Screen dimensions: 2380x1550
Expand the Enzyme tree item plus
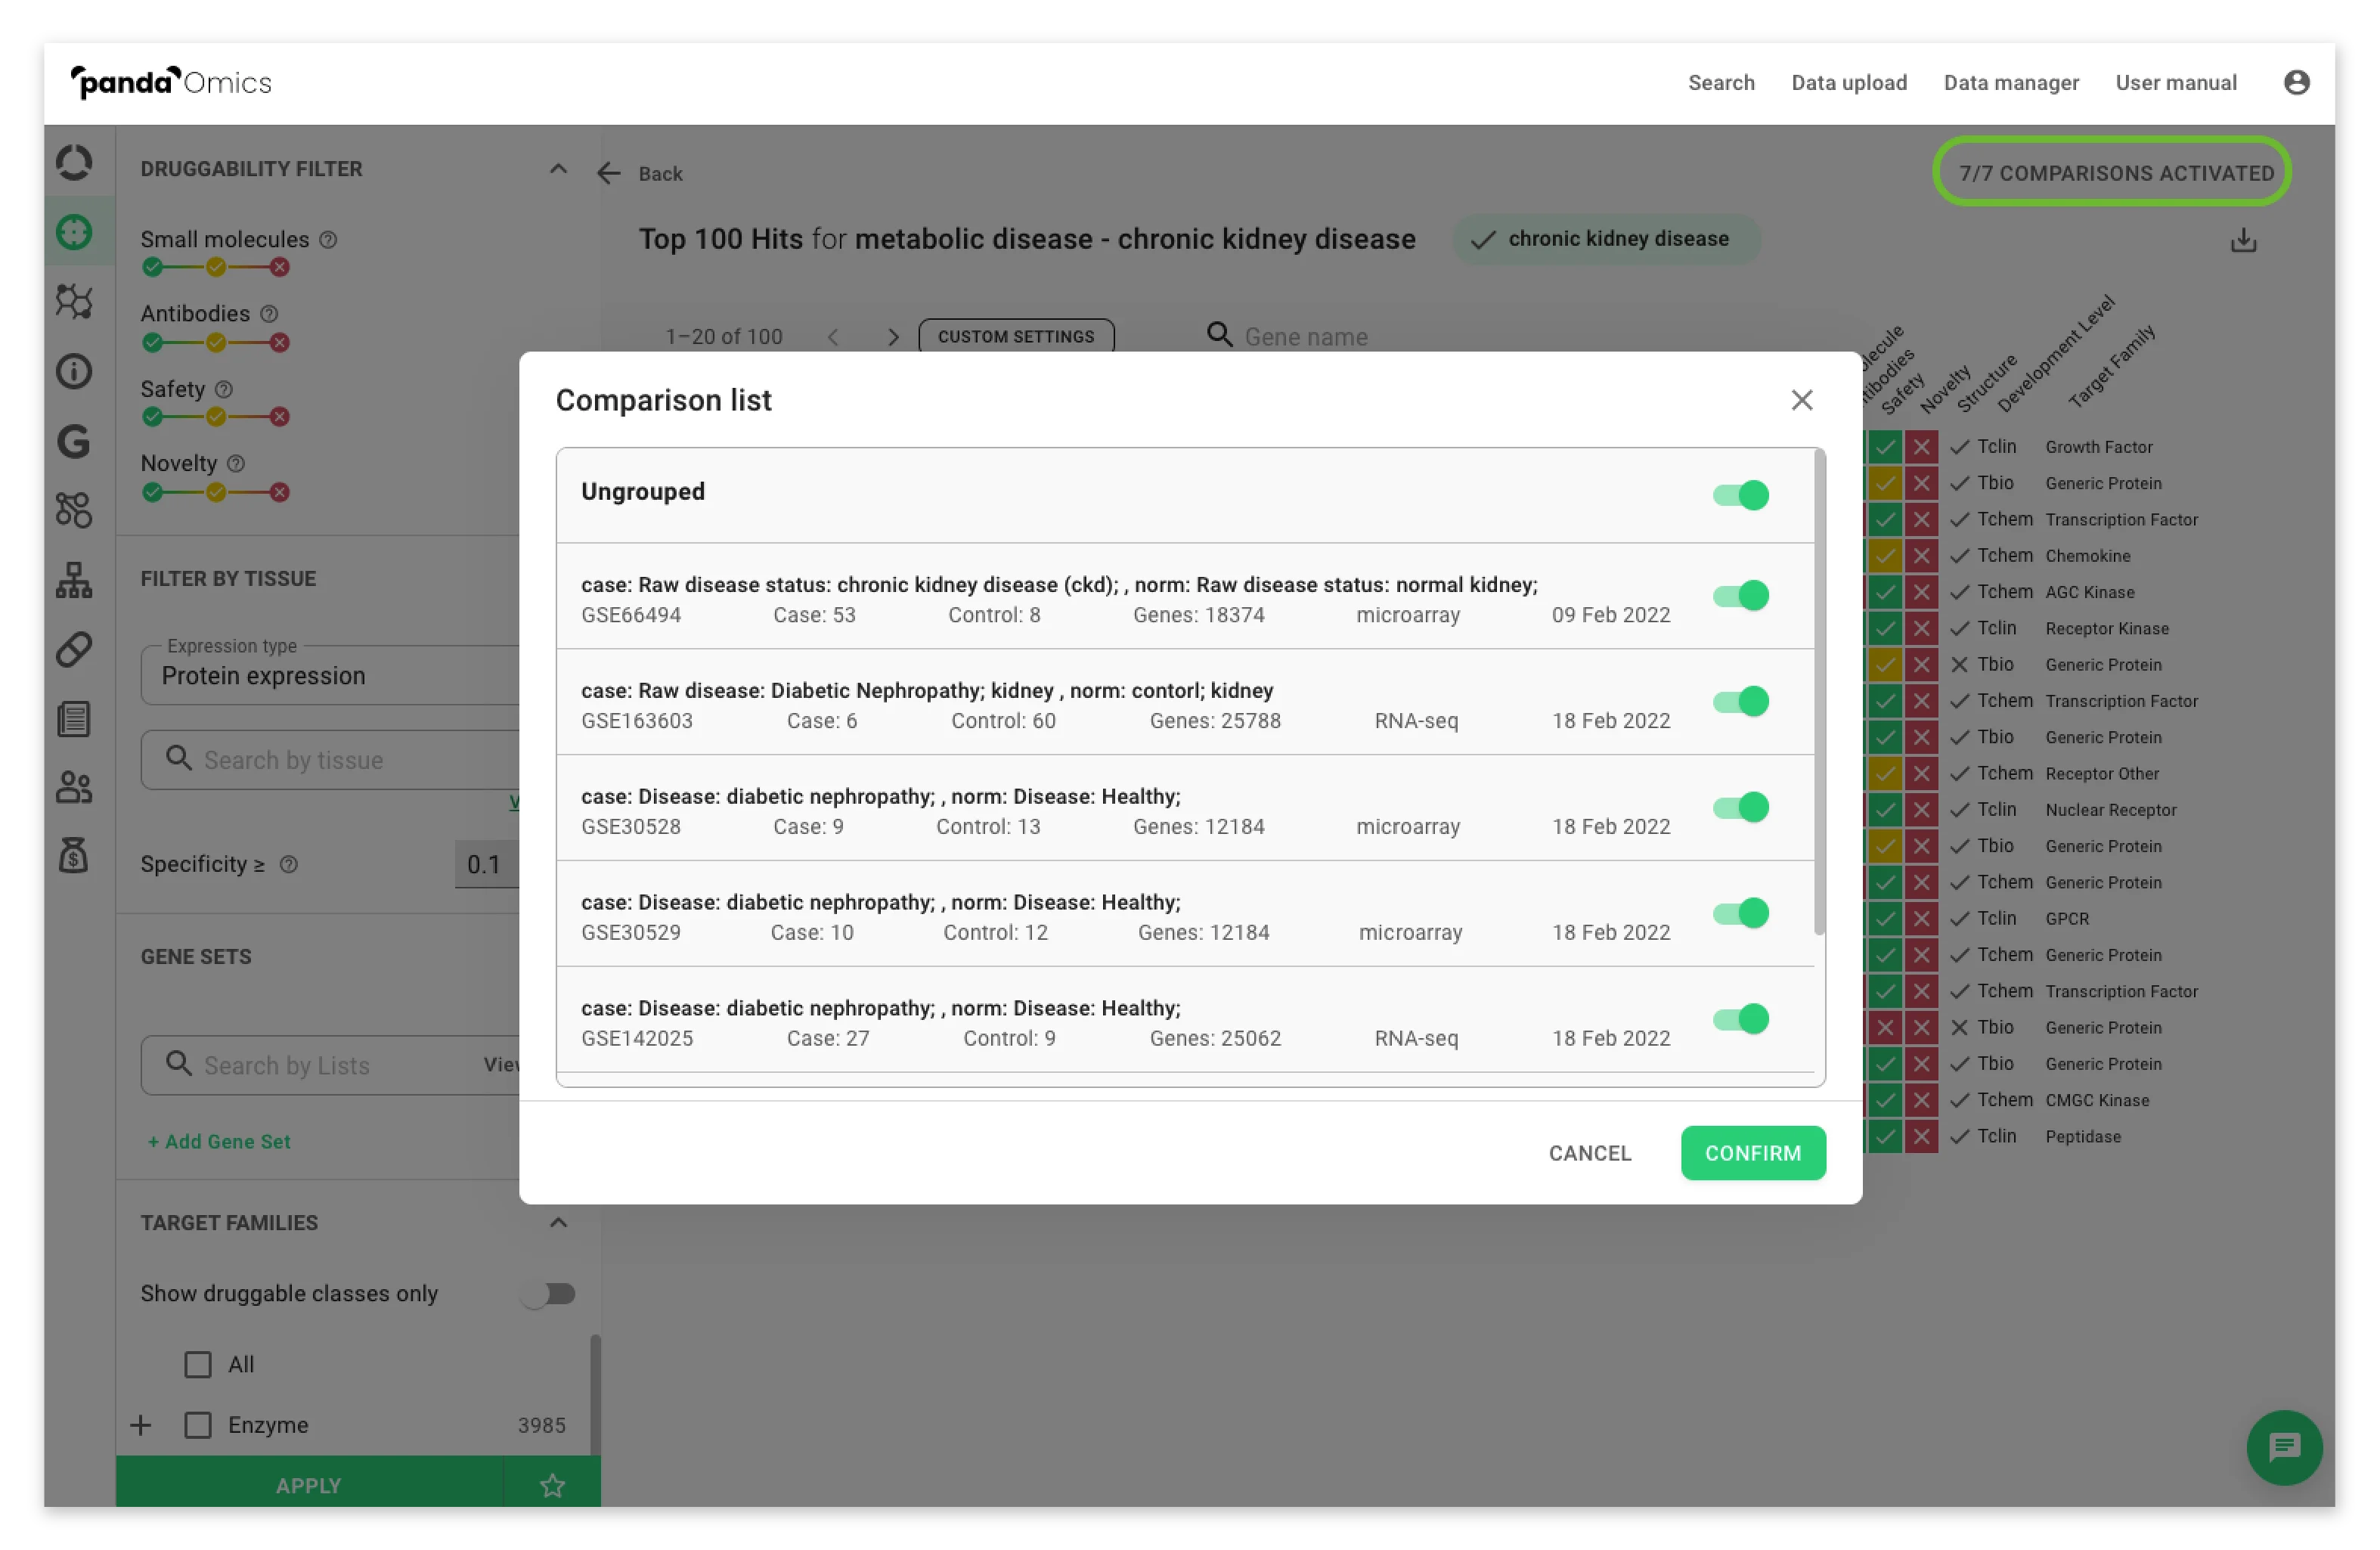coord(141,1424)
